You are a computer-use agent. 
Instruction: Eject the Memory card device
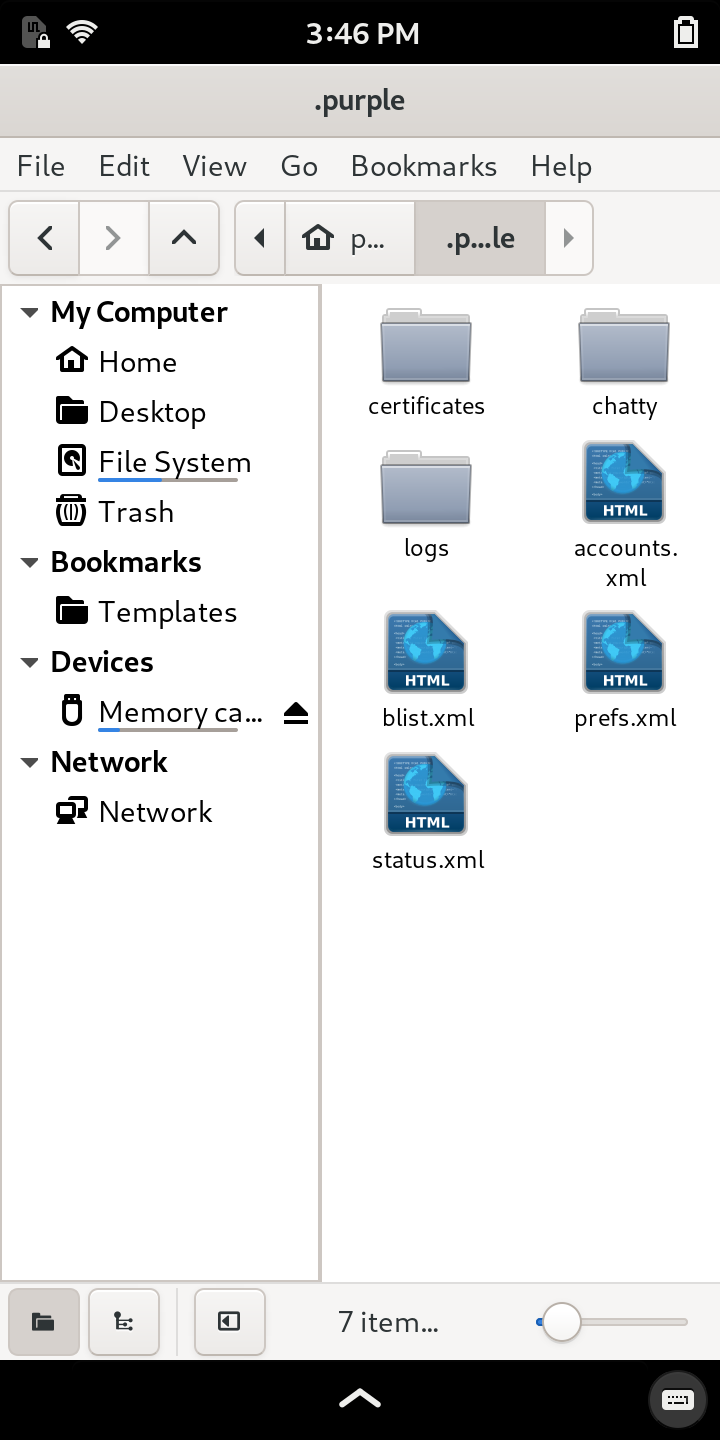point(296,713)
